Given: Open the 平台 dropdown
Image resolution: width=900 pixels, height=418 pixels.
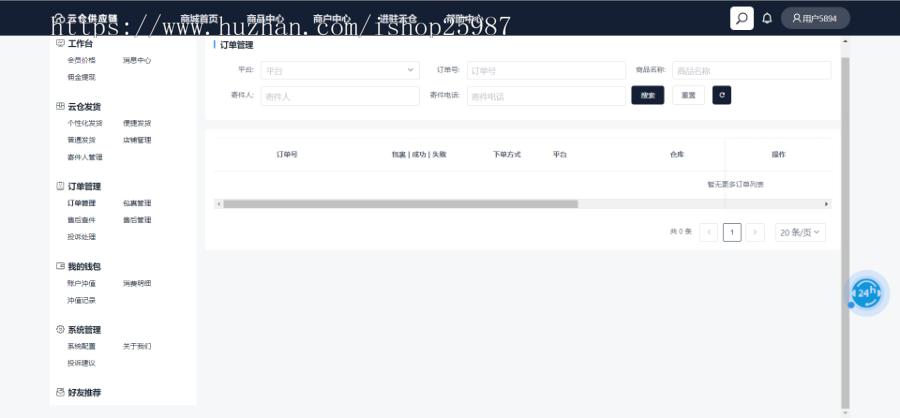Looking at the screenshot, I should (x=340, y=70).
